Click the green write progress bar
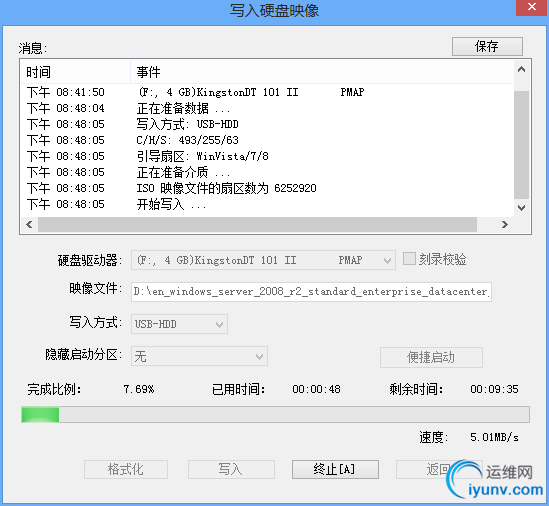549x506 pixels. 275,415
